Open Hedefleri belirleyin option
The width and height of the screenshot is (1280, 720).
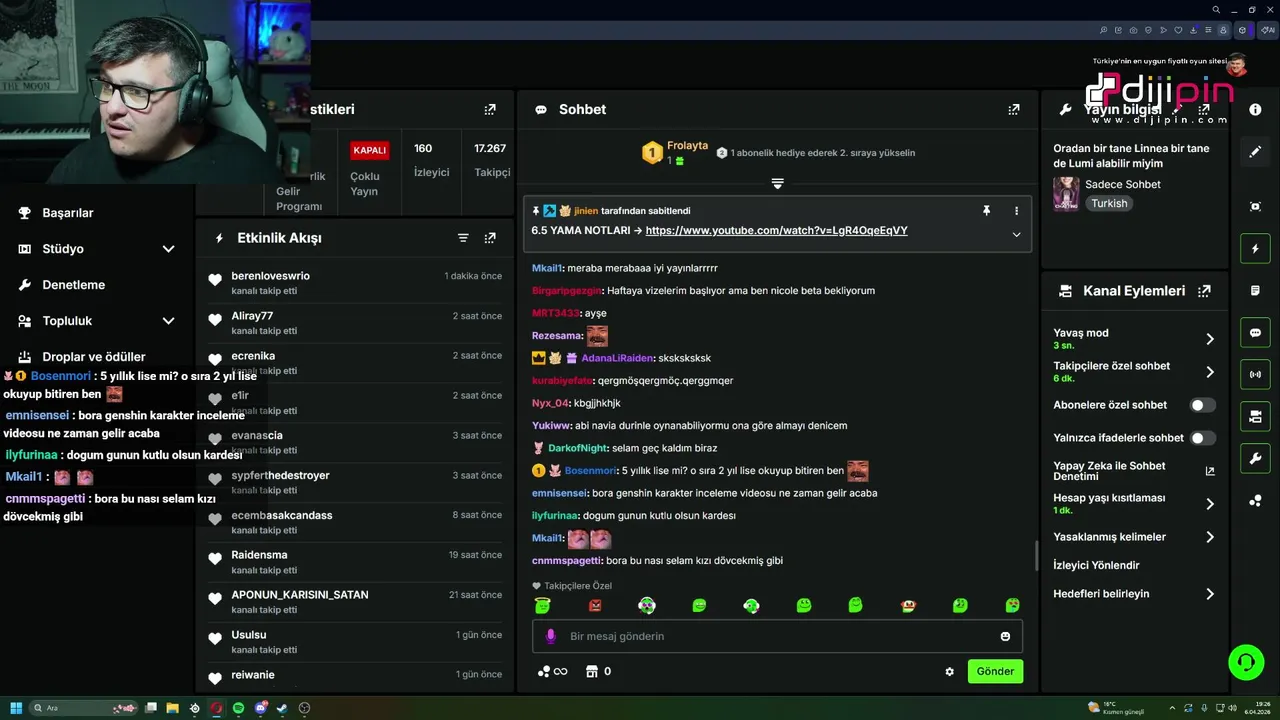pos(1134,594)
